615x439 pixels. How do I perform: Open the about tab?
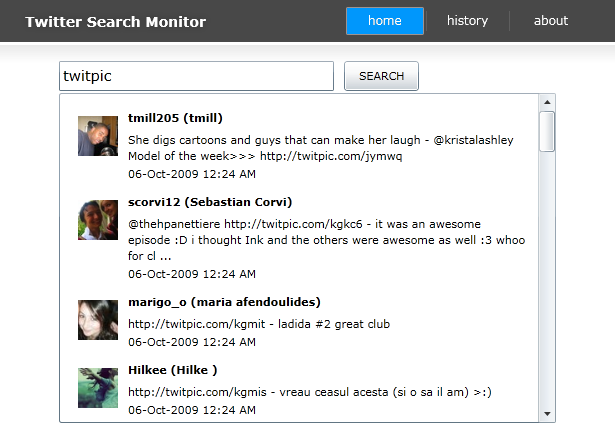click(551, 21)
